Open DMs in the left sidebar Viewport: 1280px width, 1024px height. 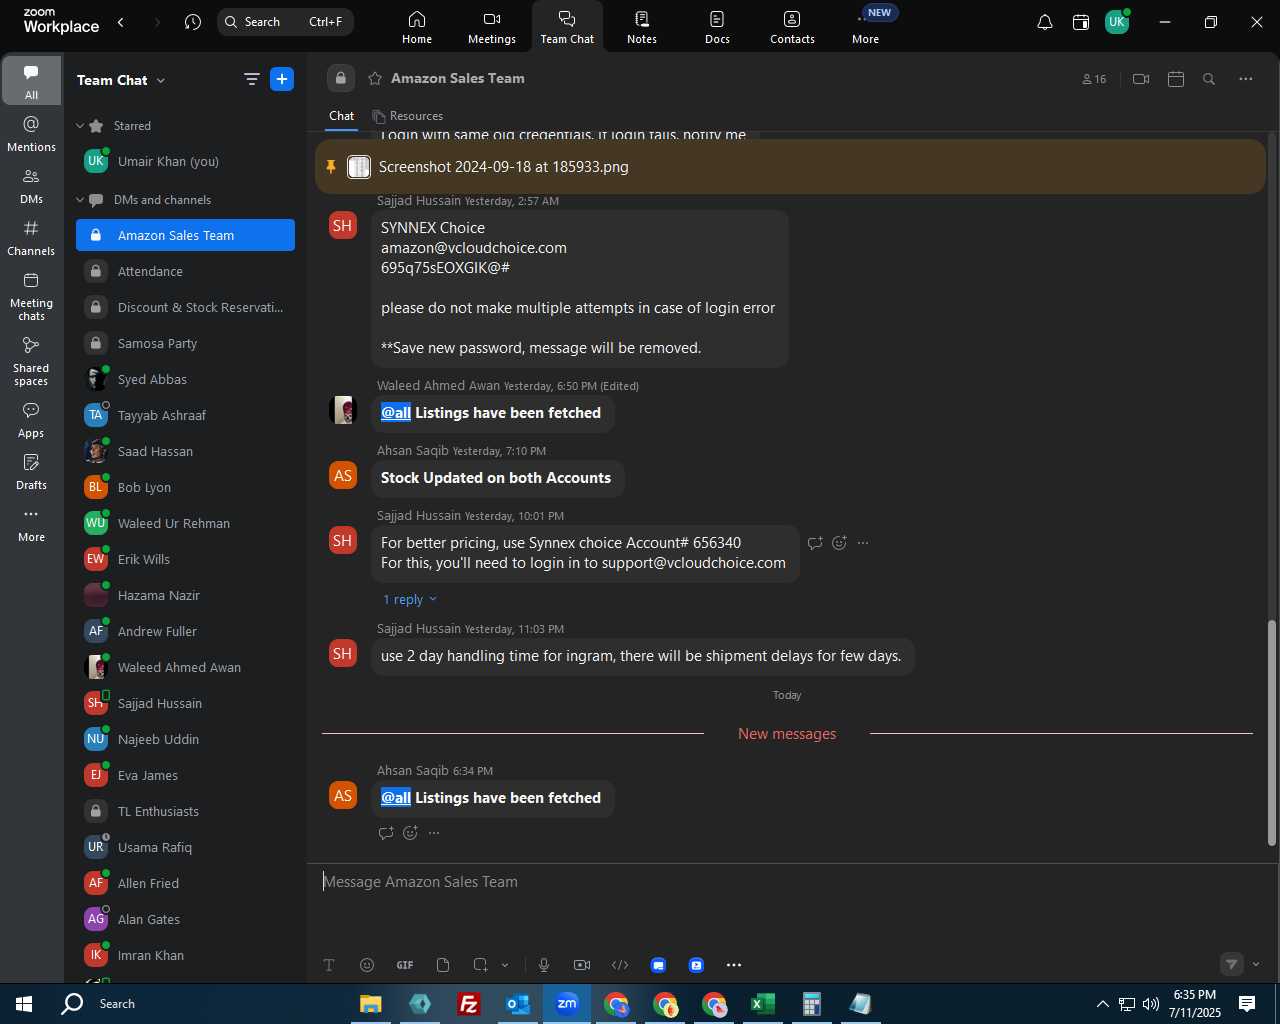(x=31, y=186)
